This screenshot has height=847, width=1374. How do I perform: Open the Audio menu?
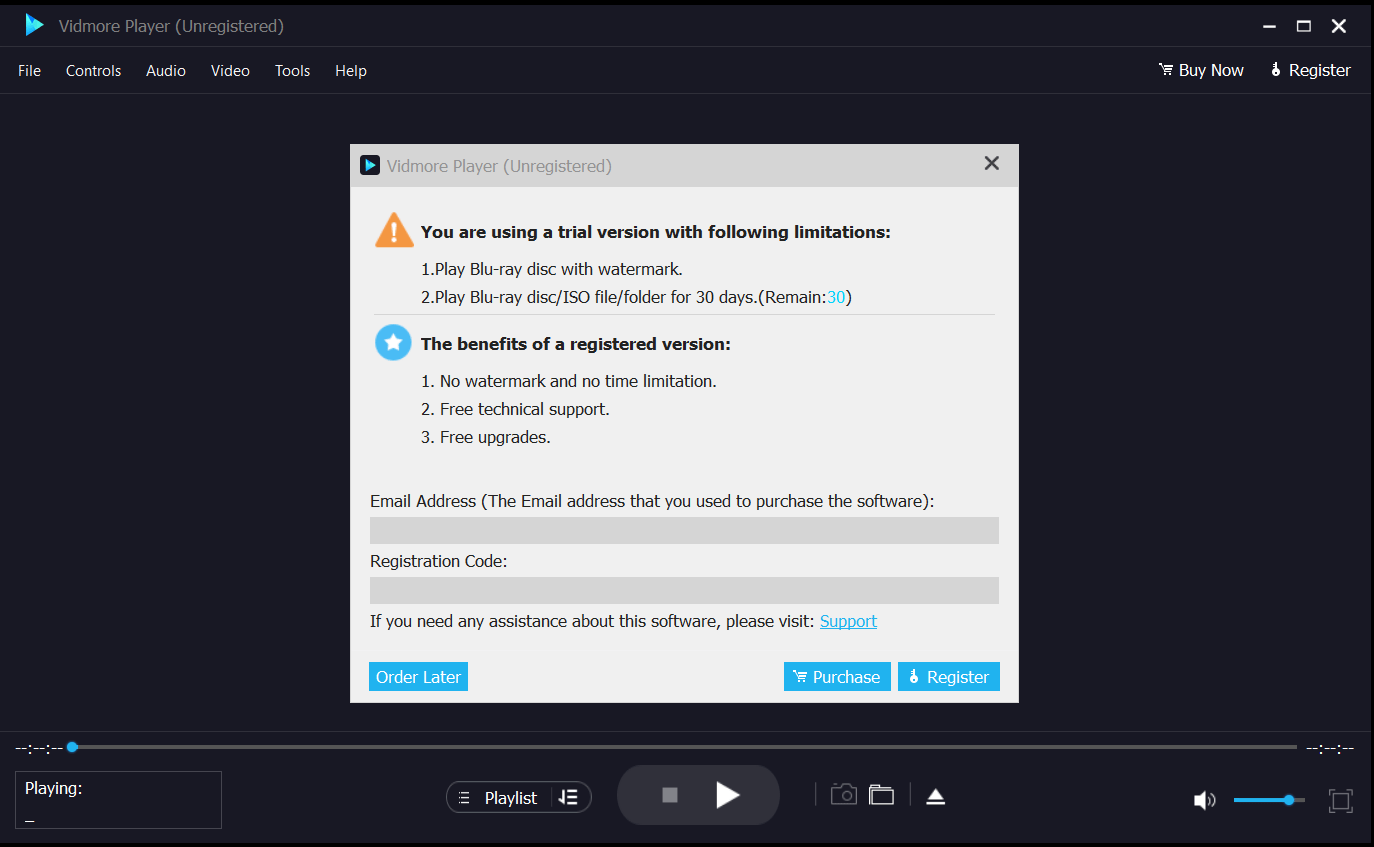pos(166,71)
